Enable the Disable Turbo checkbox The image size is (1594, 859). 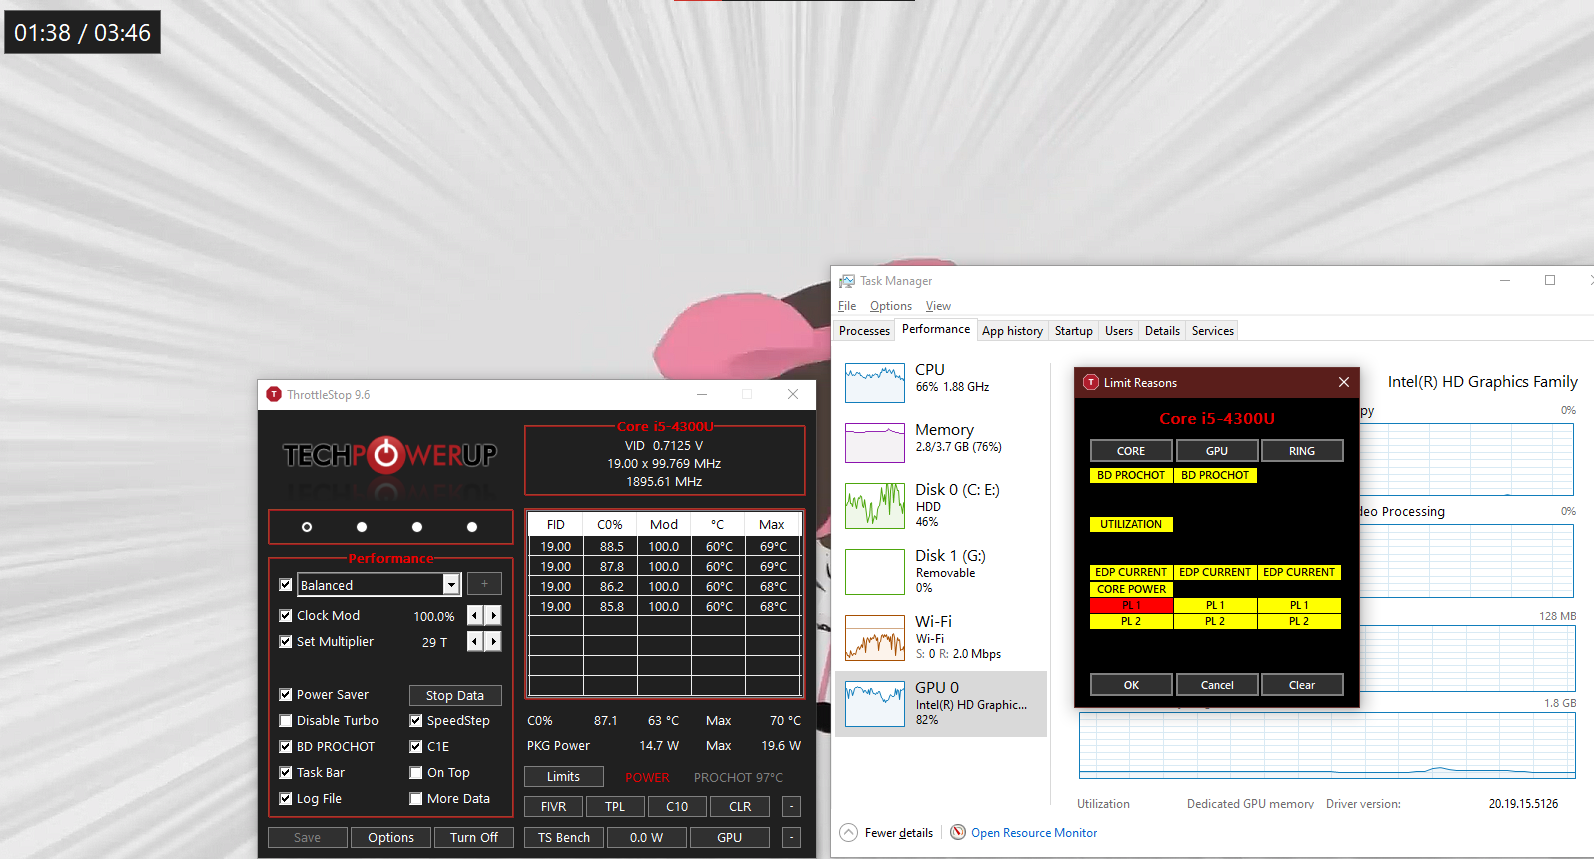tap(286, 721)
